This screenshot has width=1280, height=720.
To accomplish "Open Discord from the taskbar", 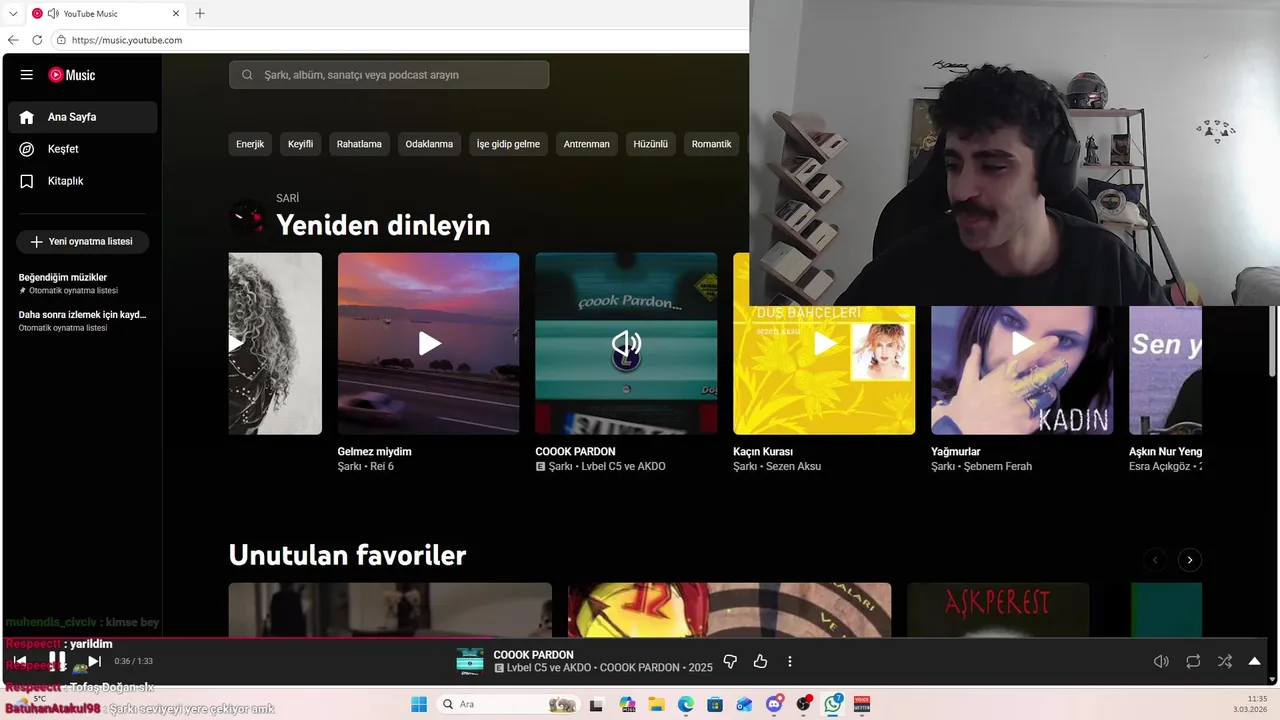I will [x=774, y=704].
